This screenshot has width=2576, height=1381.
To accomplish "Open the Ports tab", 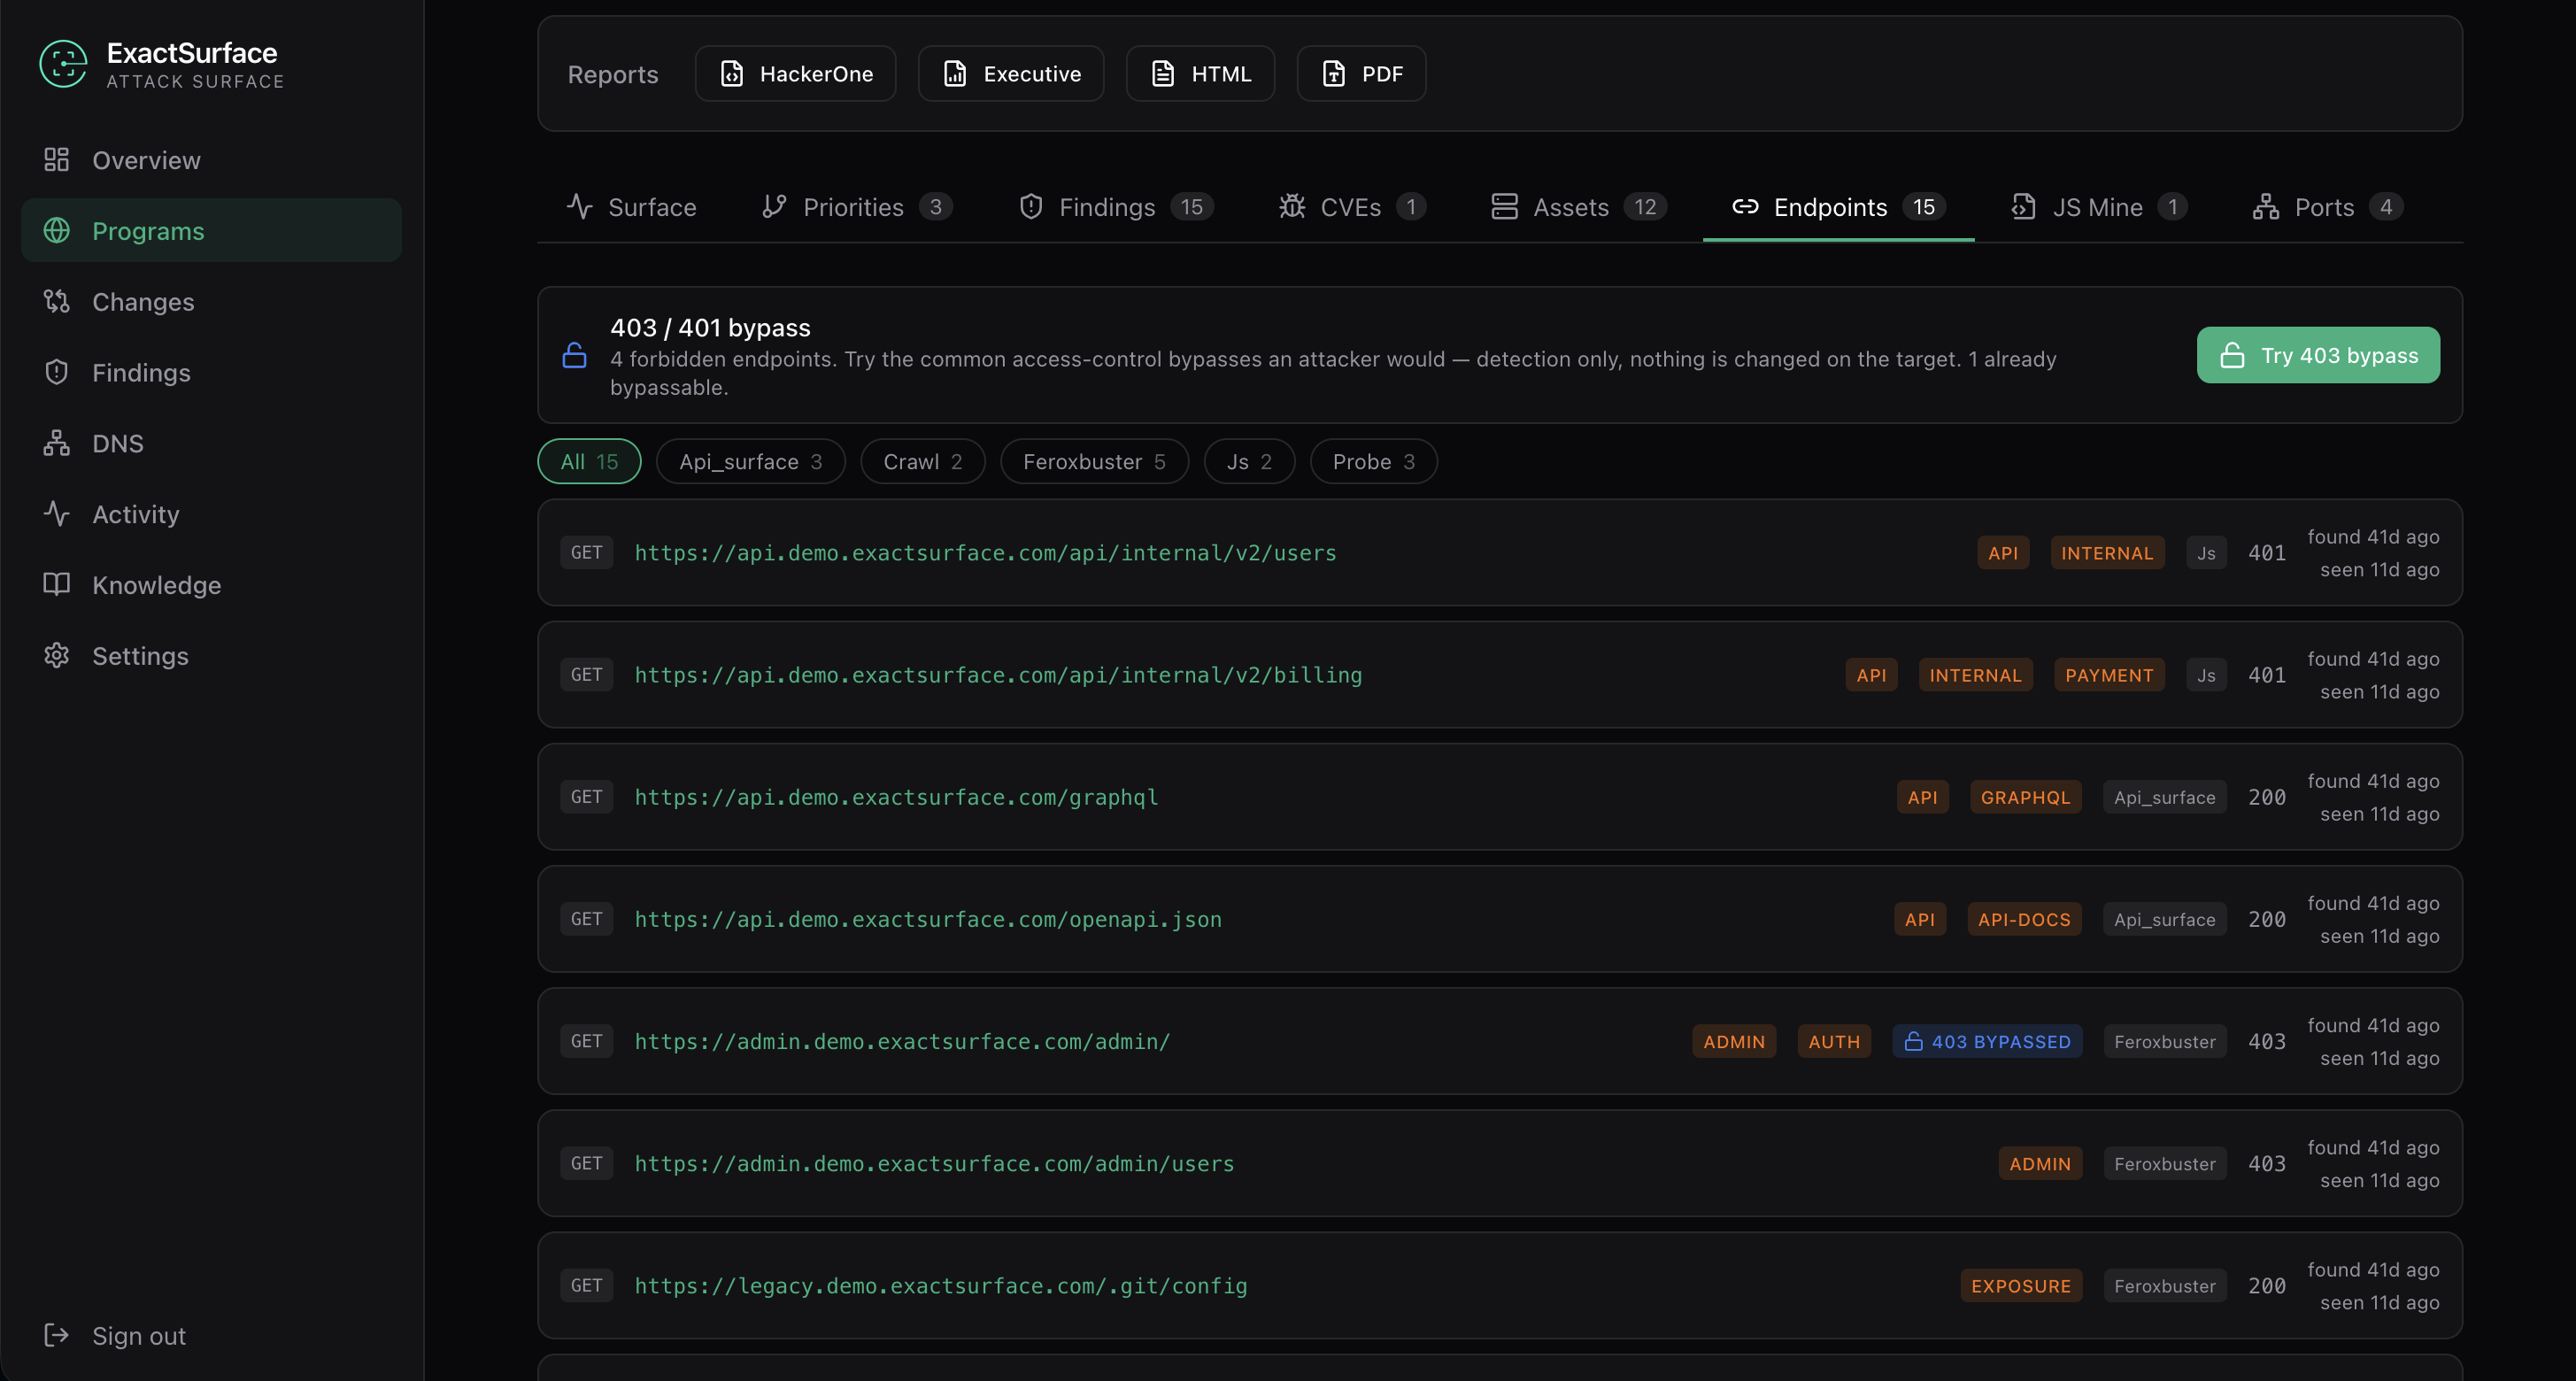I will click(2329, 207).
